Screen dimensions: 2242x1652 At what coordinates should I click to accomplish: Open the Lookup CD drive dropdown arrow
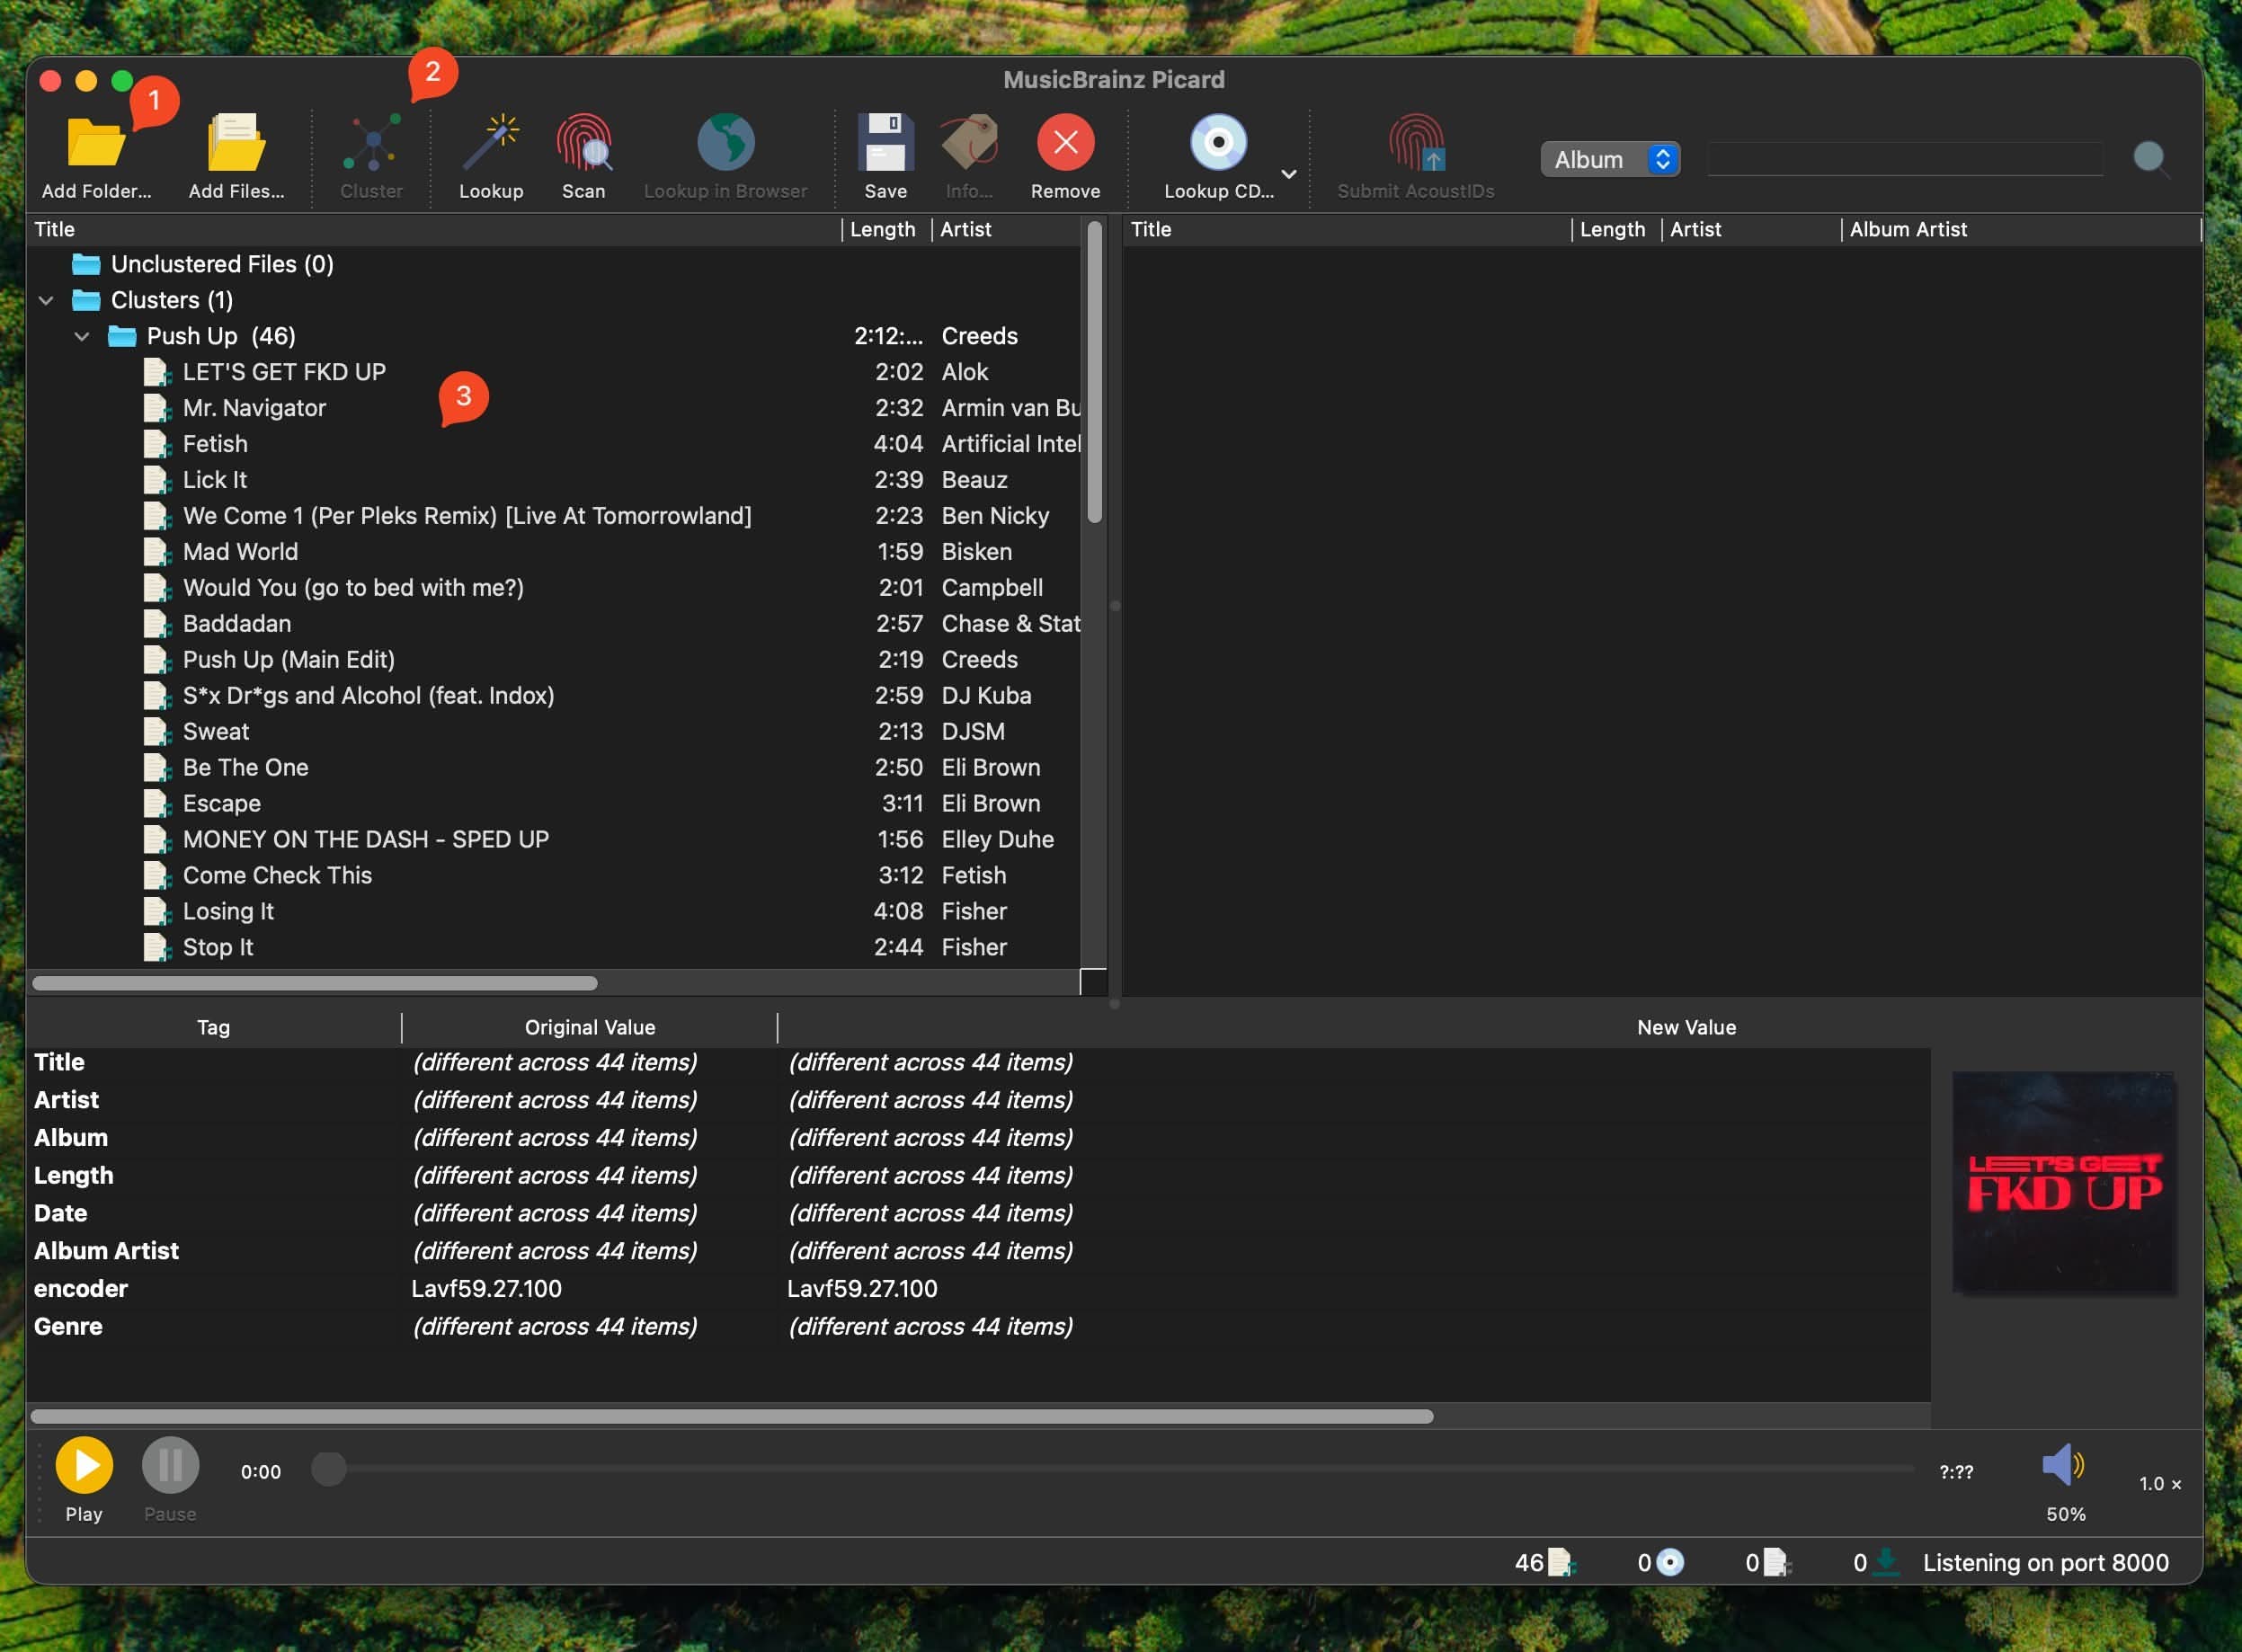point(1289,174)
